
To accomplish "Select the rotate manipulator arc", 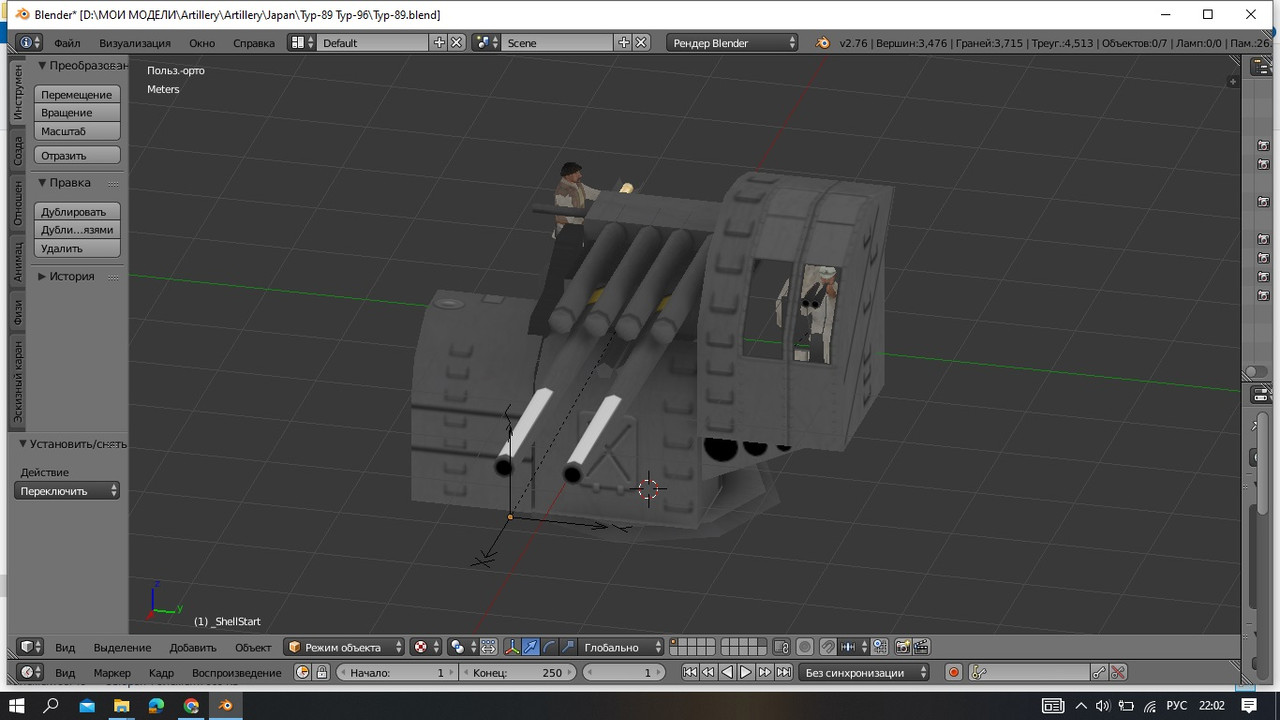I will tap(549, 647).
